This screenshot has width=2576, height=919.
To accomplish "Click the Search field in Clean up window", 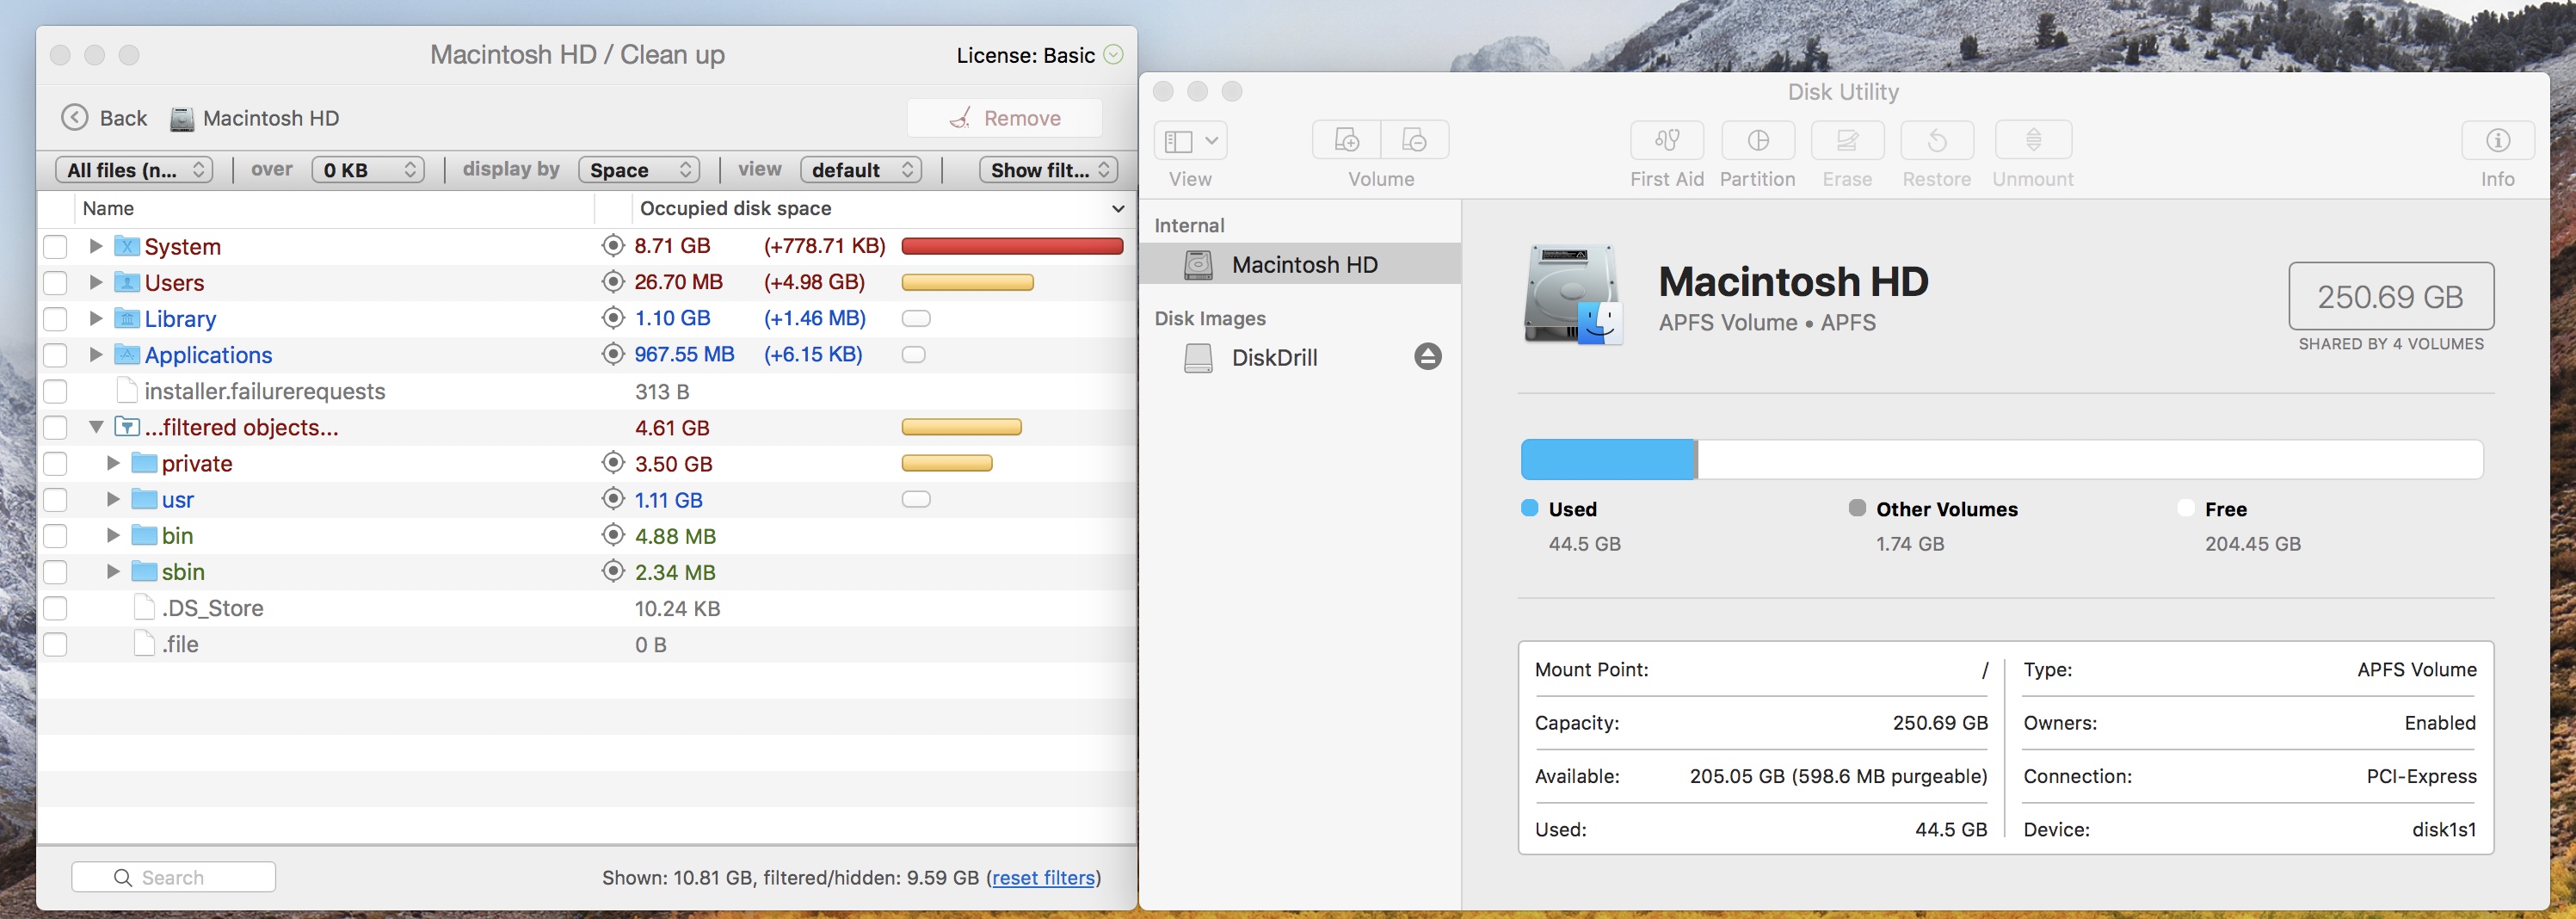I will 173,877.
